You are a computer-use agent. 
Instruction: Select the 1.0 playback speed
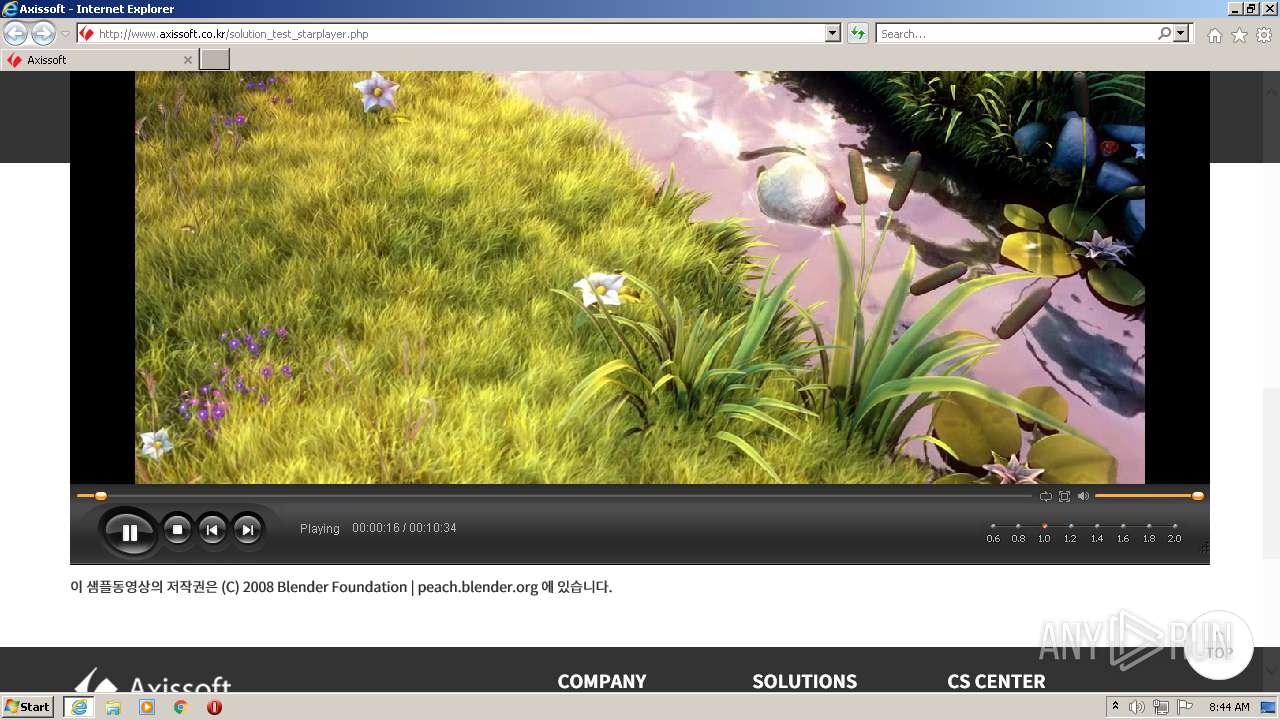click(1044, 532)
